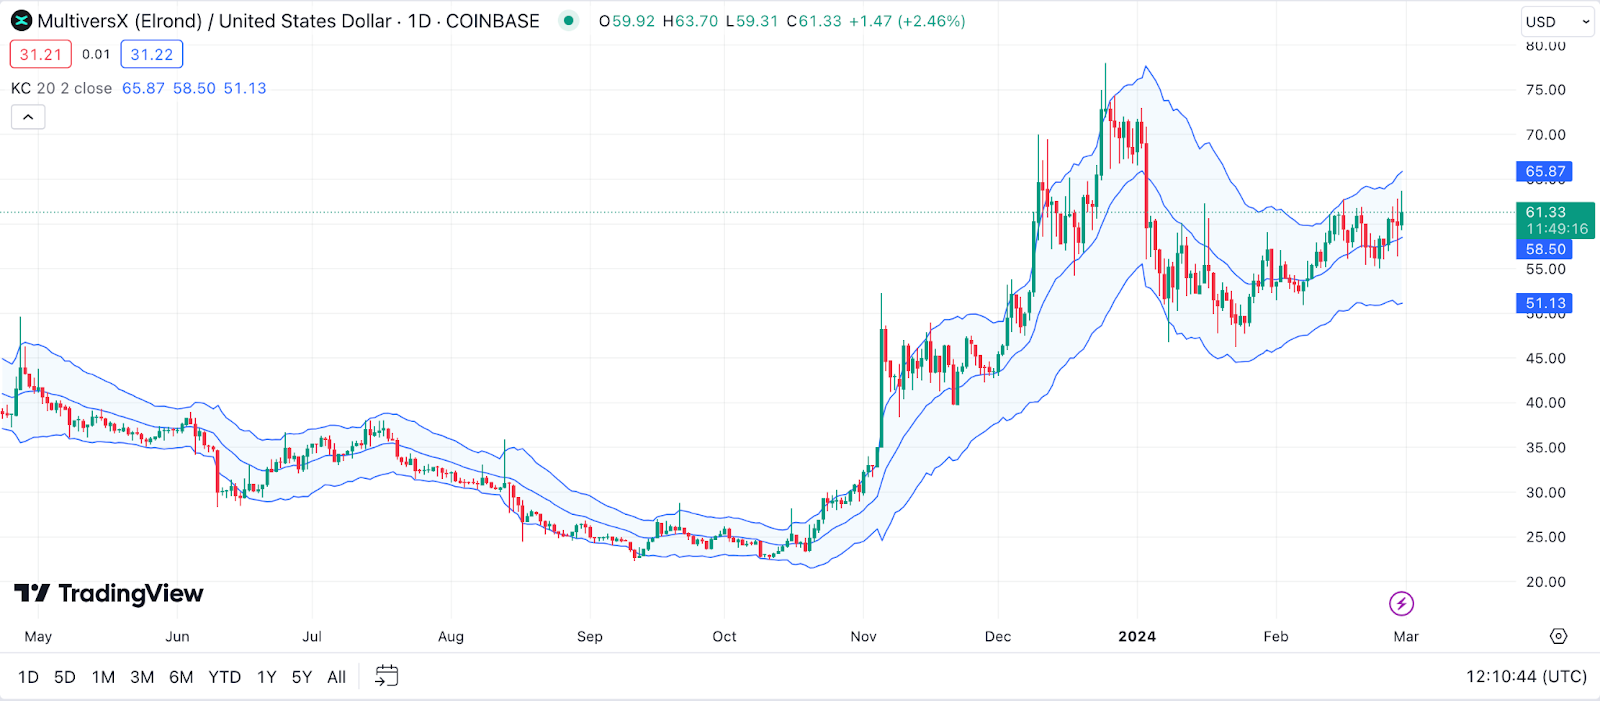1600x701 pixels.
Task: Select the 1Y time range
Action: (266, 677)
